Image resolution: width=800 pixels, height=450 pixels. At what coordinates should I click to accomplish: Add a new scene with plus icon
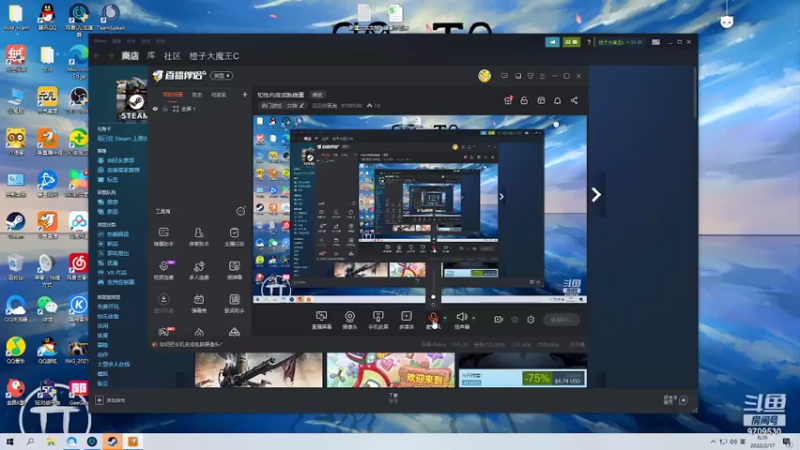click(x=244, y=94)
